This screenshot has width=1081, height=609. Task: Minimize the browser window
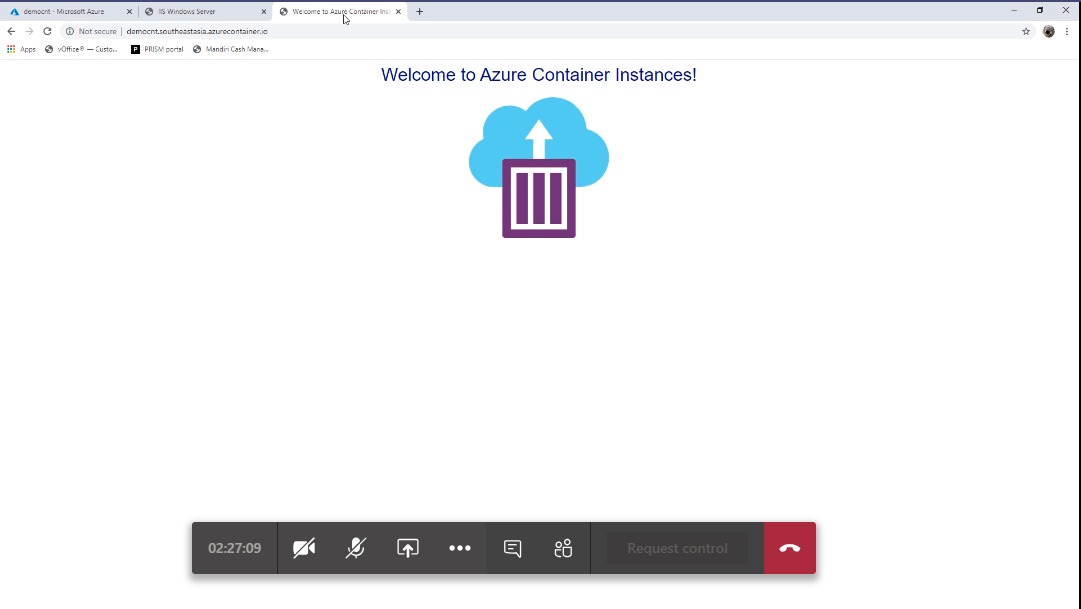pos(1014,10)
